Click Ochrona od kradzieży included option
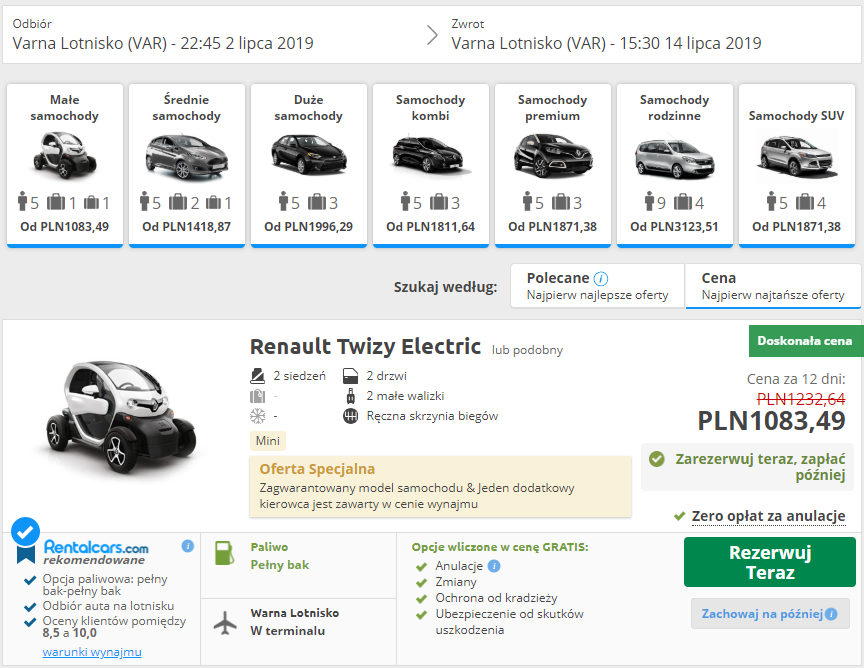Screen dimensions: 864x668 [x=496, y=598]
